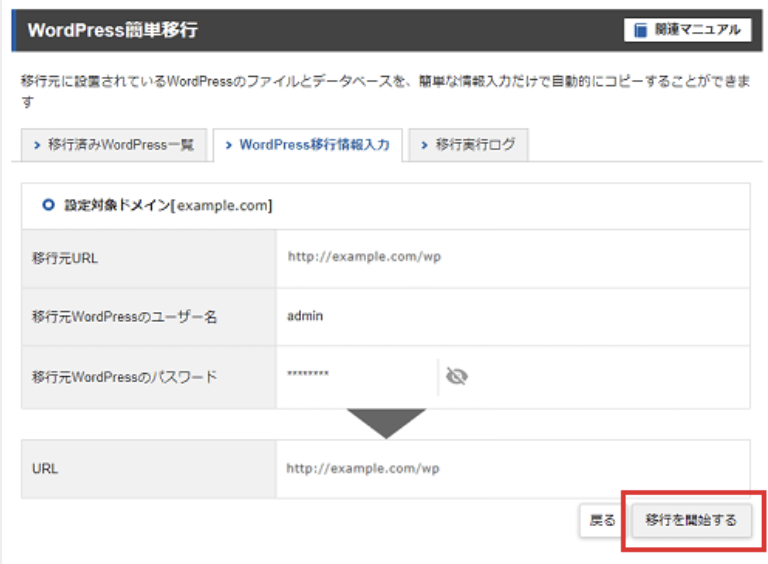
Task: Click chevron icon on 移行実行ログ tab
Action: [424, 145]
